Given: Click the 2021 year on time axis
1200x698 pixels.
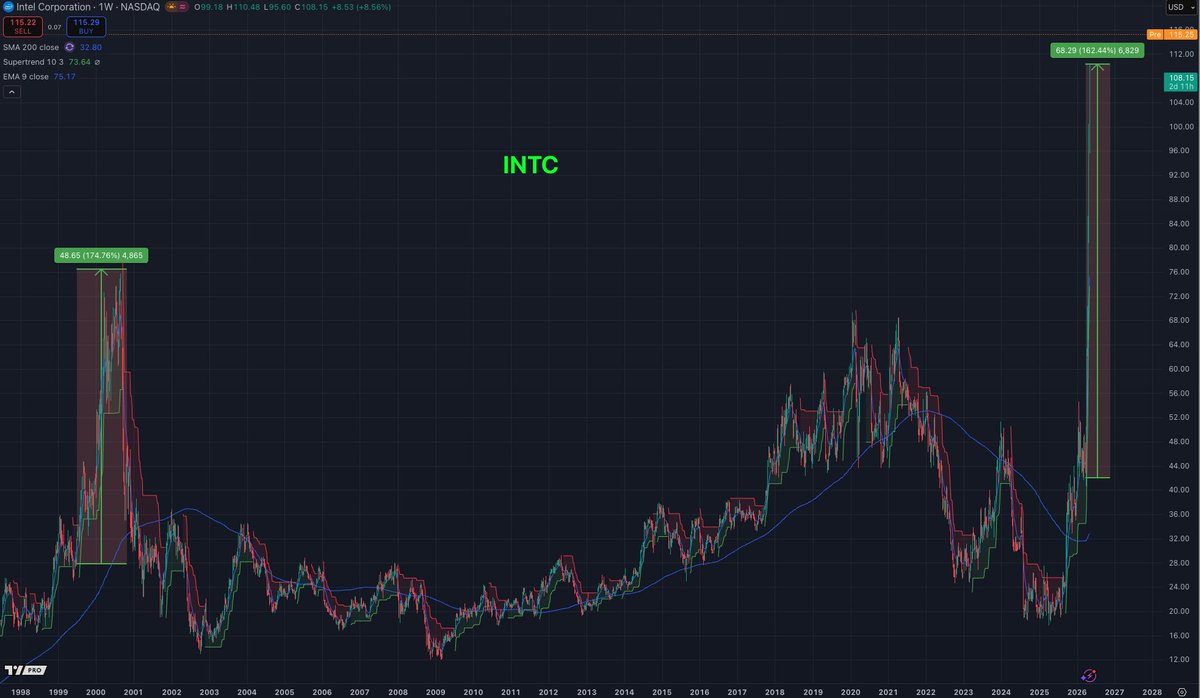Looking at the screenshot, I should pyautogui.click(x=887, y=691).
